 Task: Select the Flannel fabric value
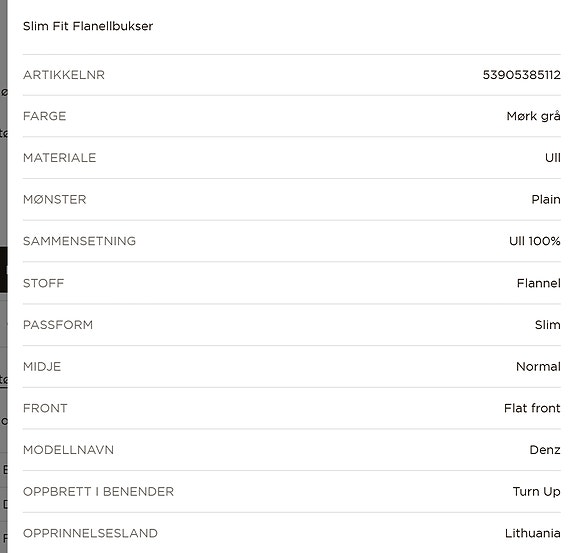coord(539,283)
